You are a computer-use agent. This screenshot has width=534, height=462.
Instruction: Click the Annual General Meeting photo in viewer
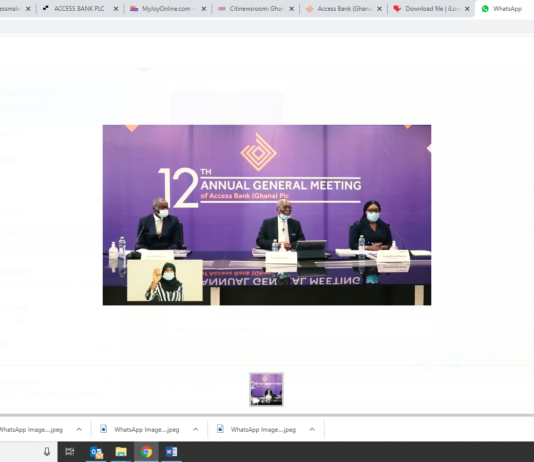267,215
